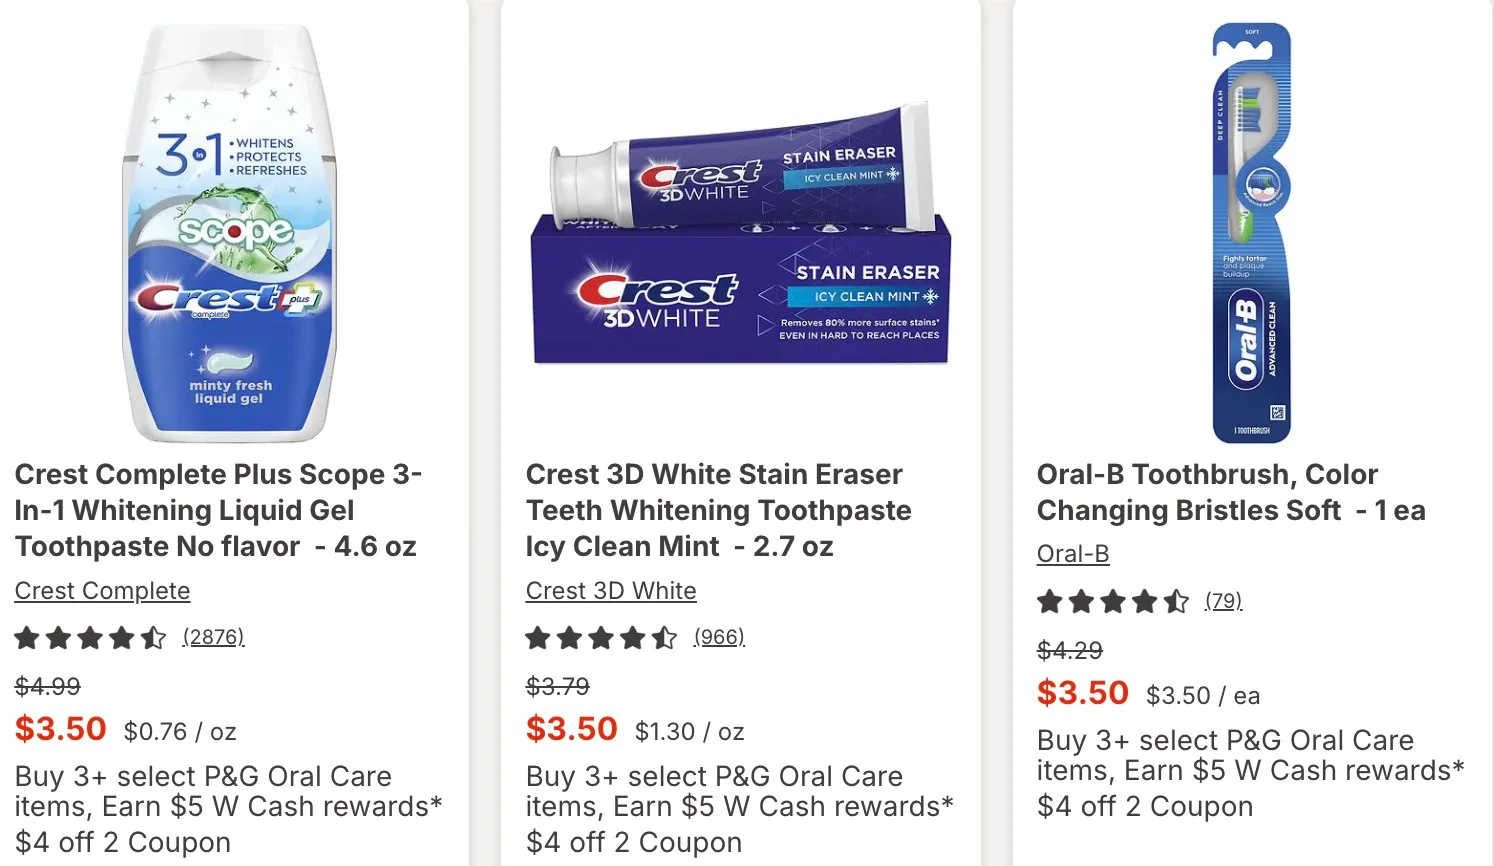Select the $4 off 2 Coupon under Crest 3D White
This screenshot has width=1494, height=866.
coord(634,843)
